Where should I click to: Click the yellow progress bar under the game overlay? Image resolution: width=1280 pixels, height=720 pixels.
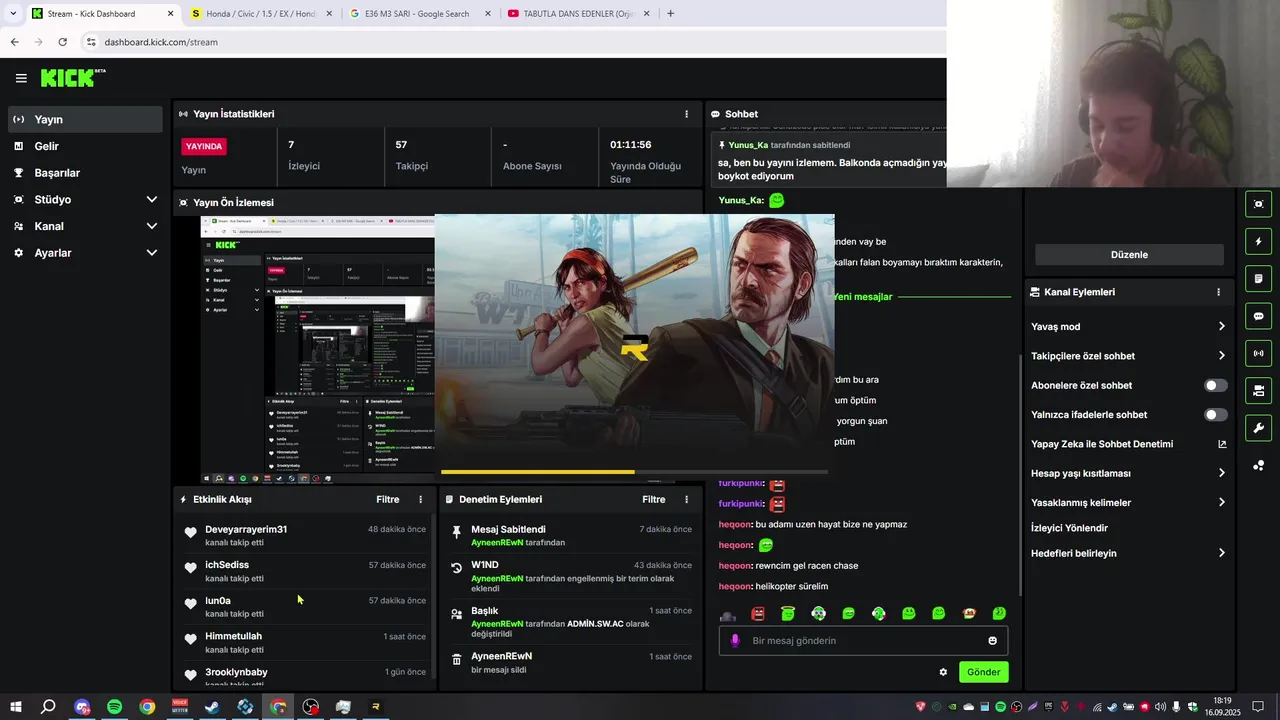point(634,471)
